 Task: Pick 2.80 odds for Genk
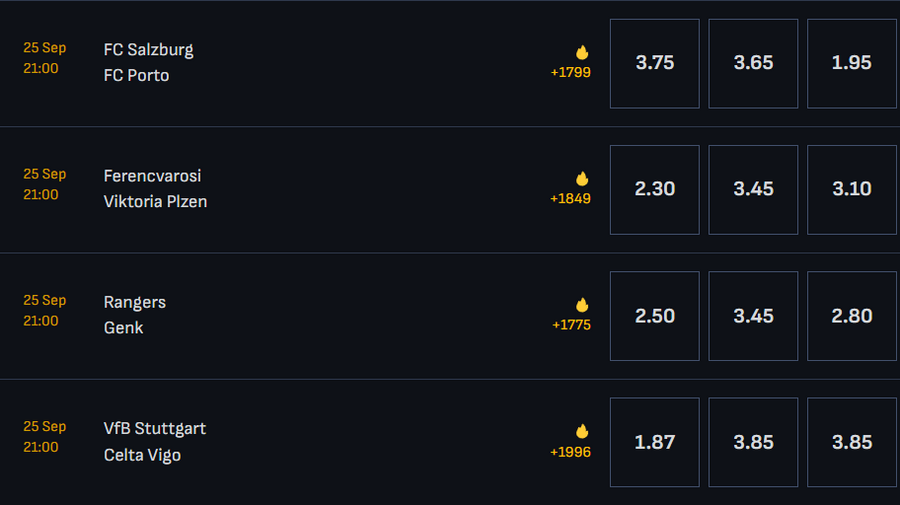pos(852,316)
